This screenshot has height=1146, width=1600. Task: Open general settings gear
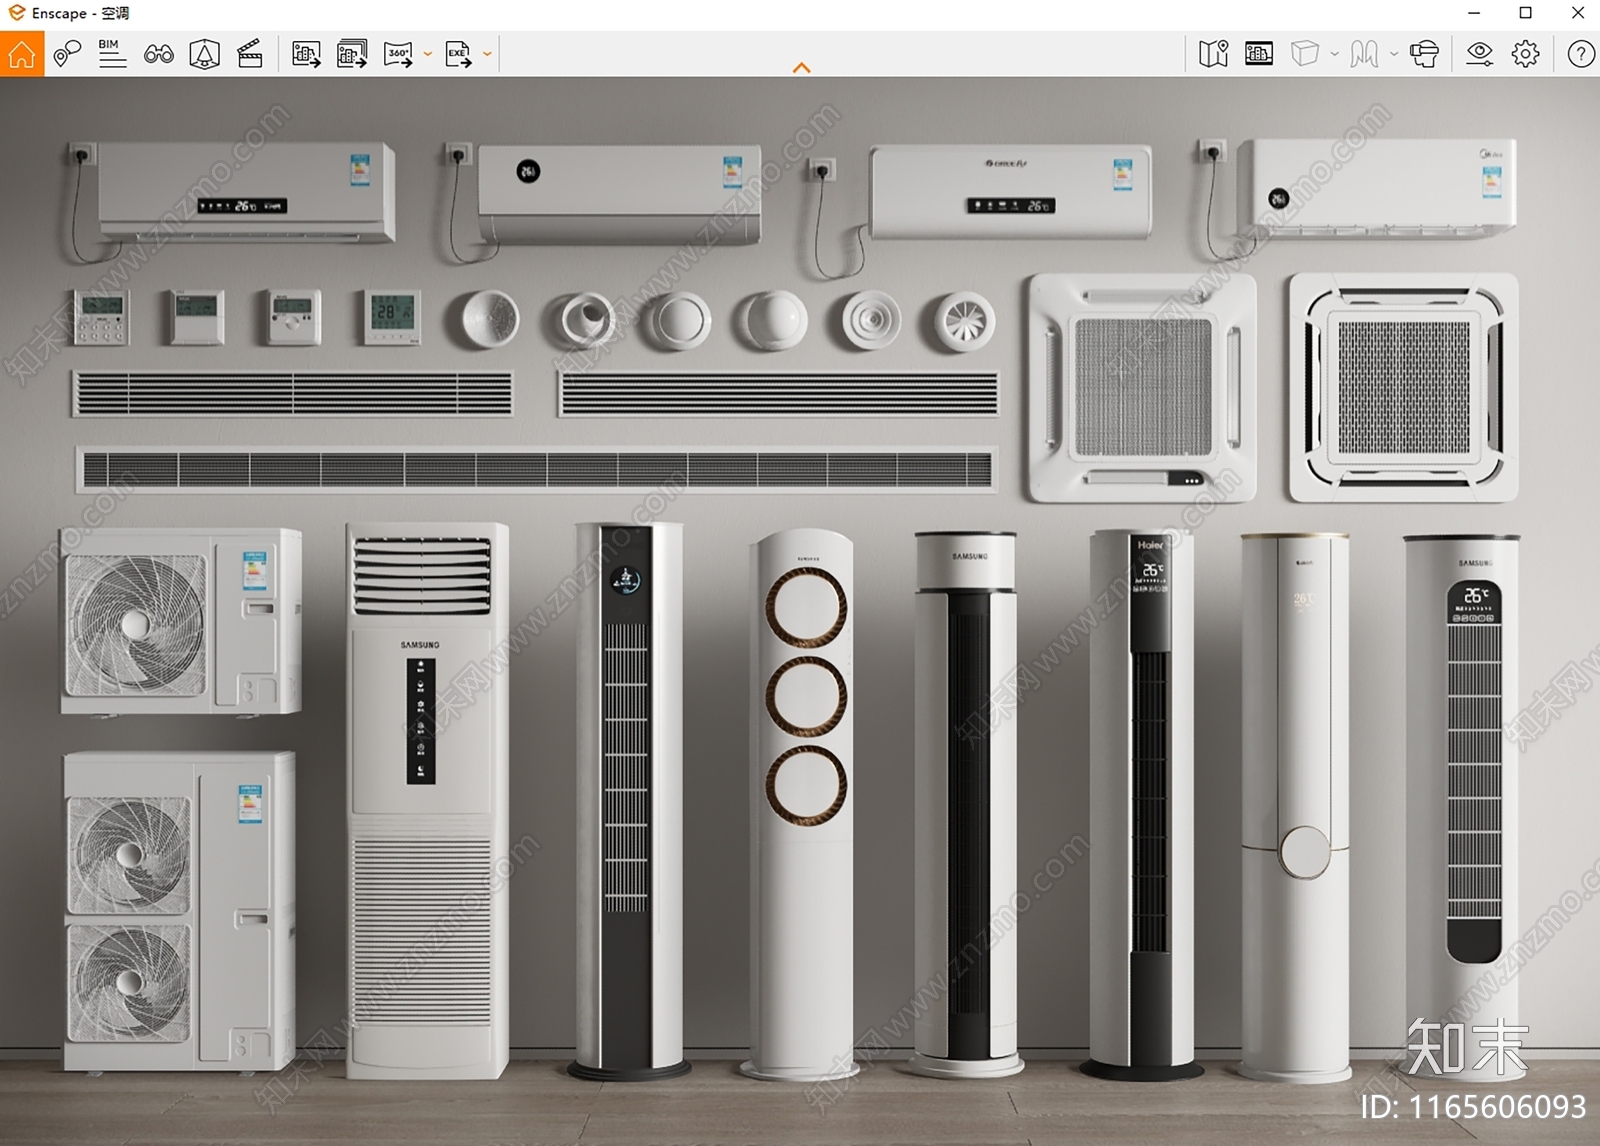pyautogui.click(x=1526, y=54)
